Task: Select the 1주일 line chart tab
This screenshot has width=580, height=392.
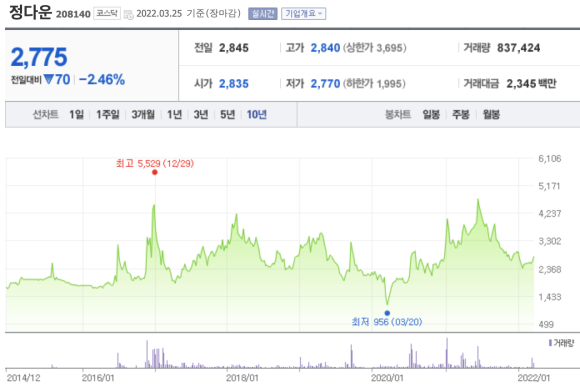Action: (x=108, y=115)
